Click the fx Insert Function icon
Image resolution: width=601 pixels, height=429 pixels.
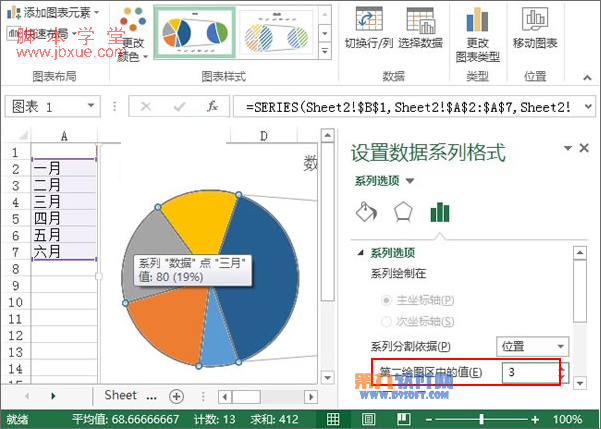point(212,106)
